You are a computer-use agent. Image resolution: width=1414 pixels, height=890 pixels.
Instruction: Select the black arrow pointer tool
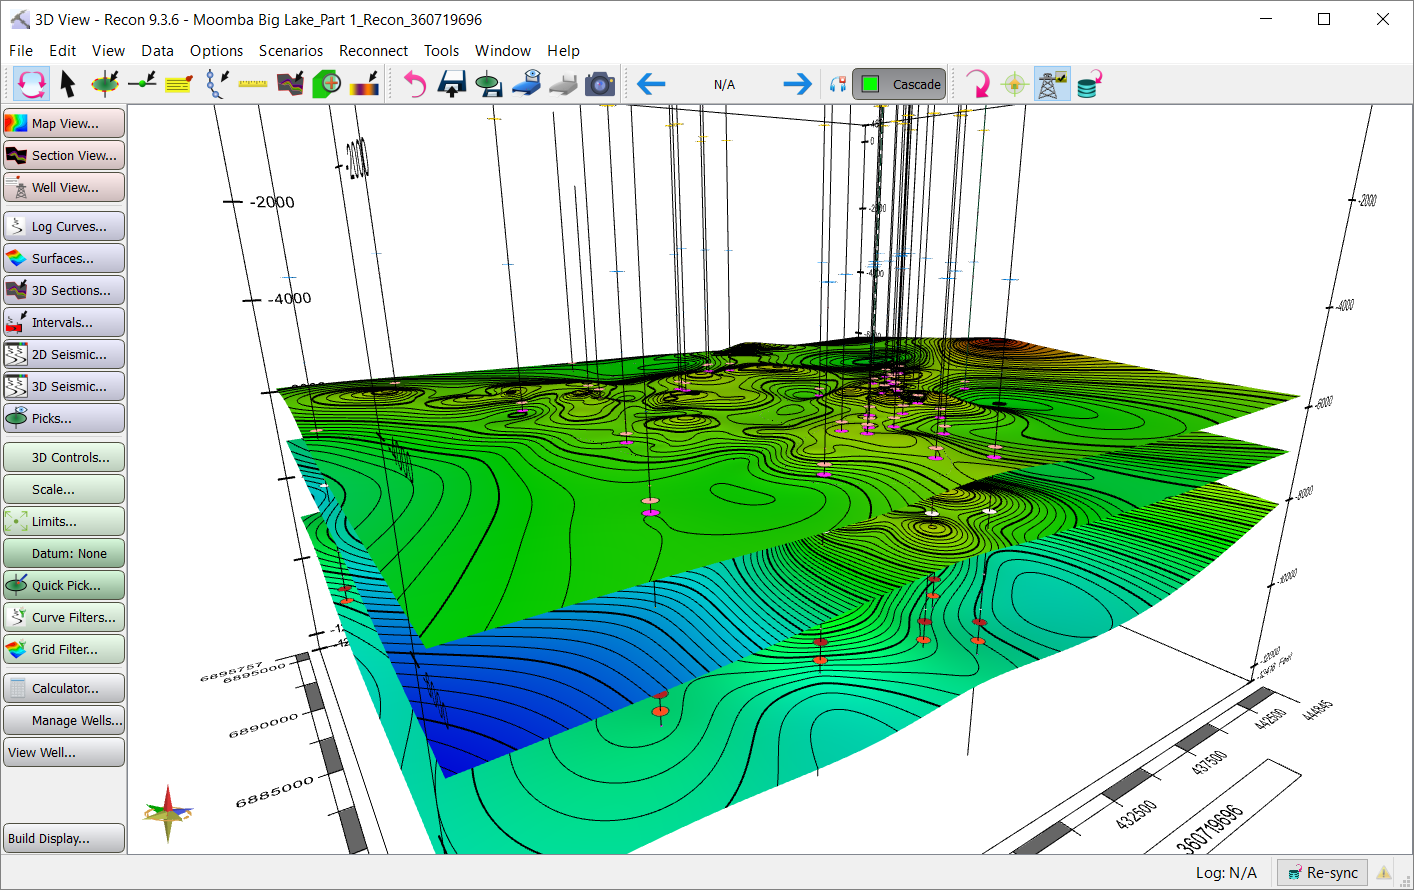(x=68, y=85)
